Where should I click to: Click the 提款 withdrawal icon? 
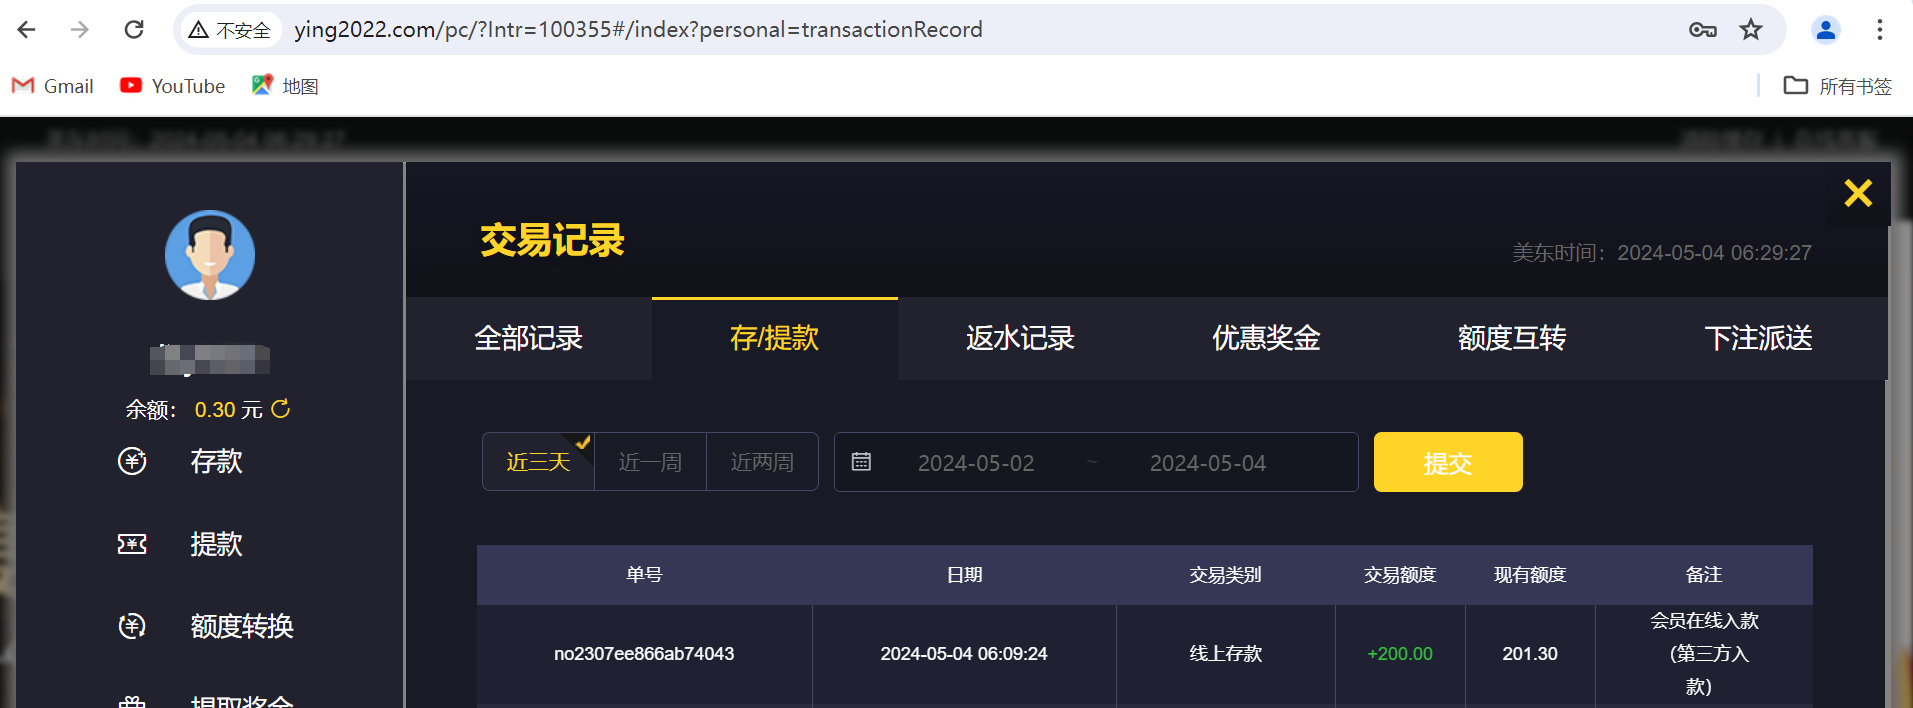[x=132, y=544]
